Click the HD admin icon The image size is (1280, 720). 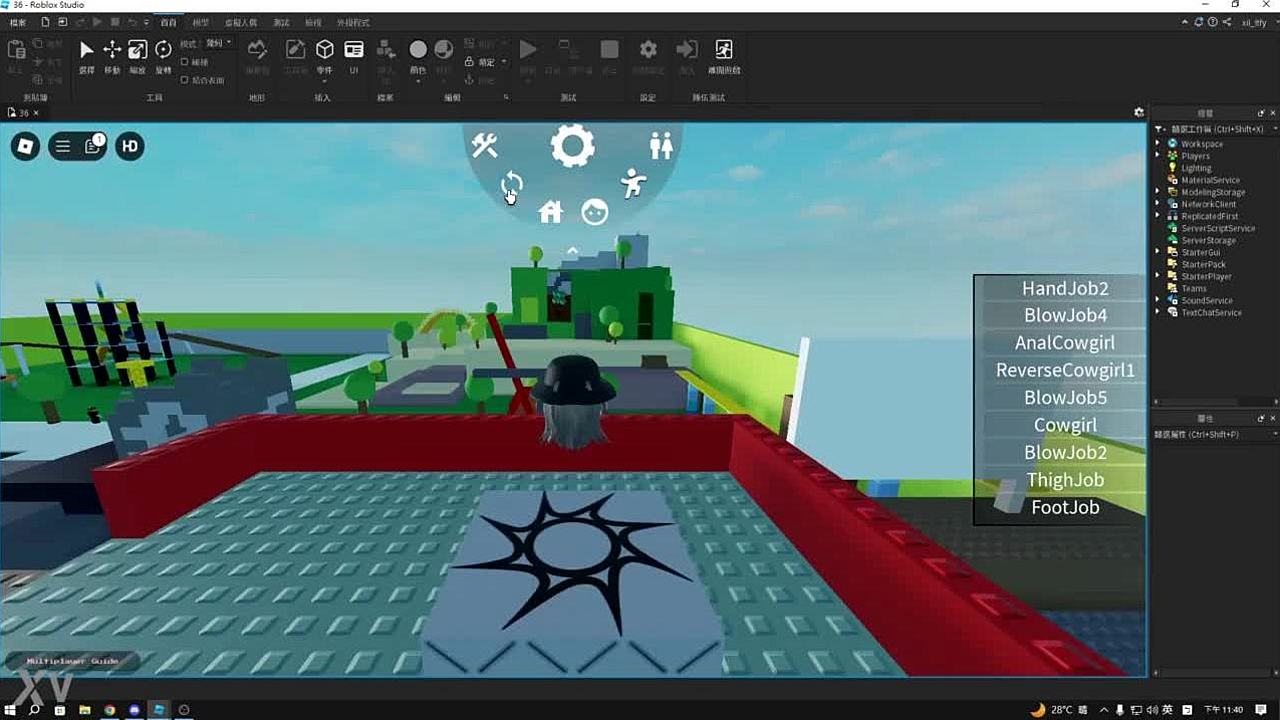point(130,147)
